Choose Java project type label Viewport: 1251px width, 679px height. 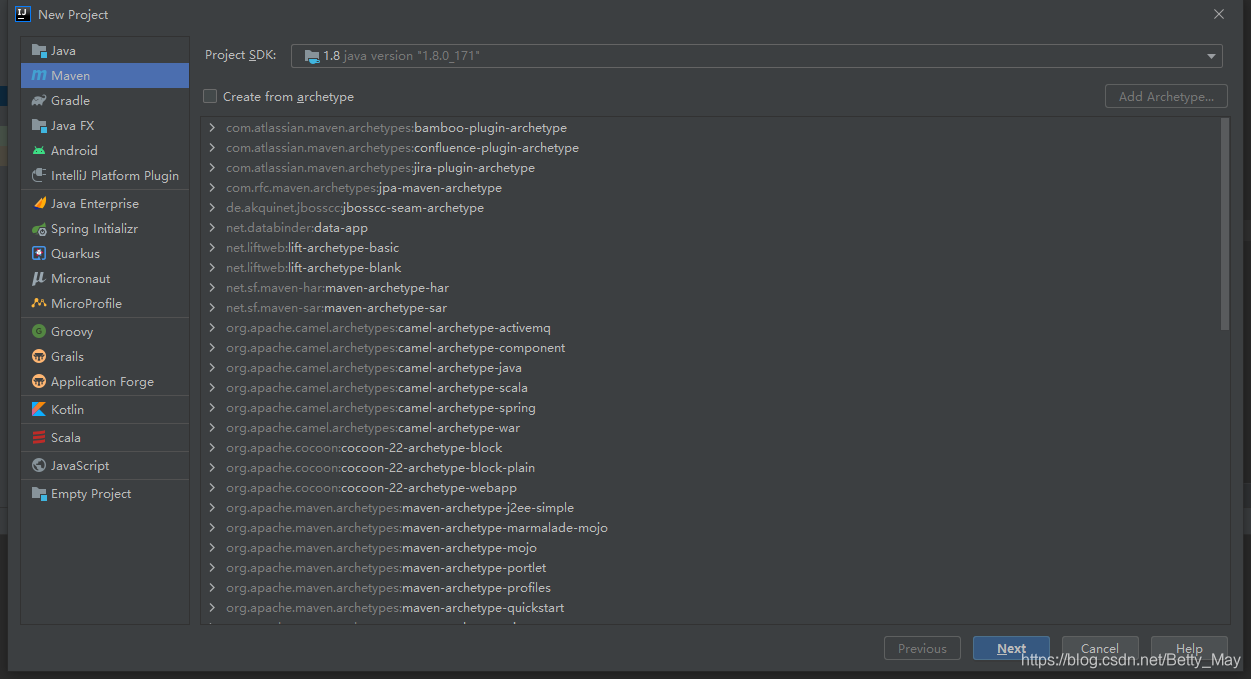(x=63, y=51)
